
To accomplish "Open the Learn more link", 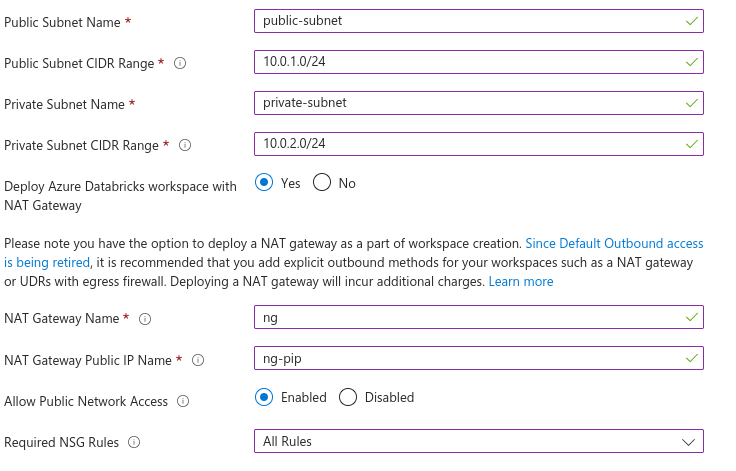I will pos(520,282).
